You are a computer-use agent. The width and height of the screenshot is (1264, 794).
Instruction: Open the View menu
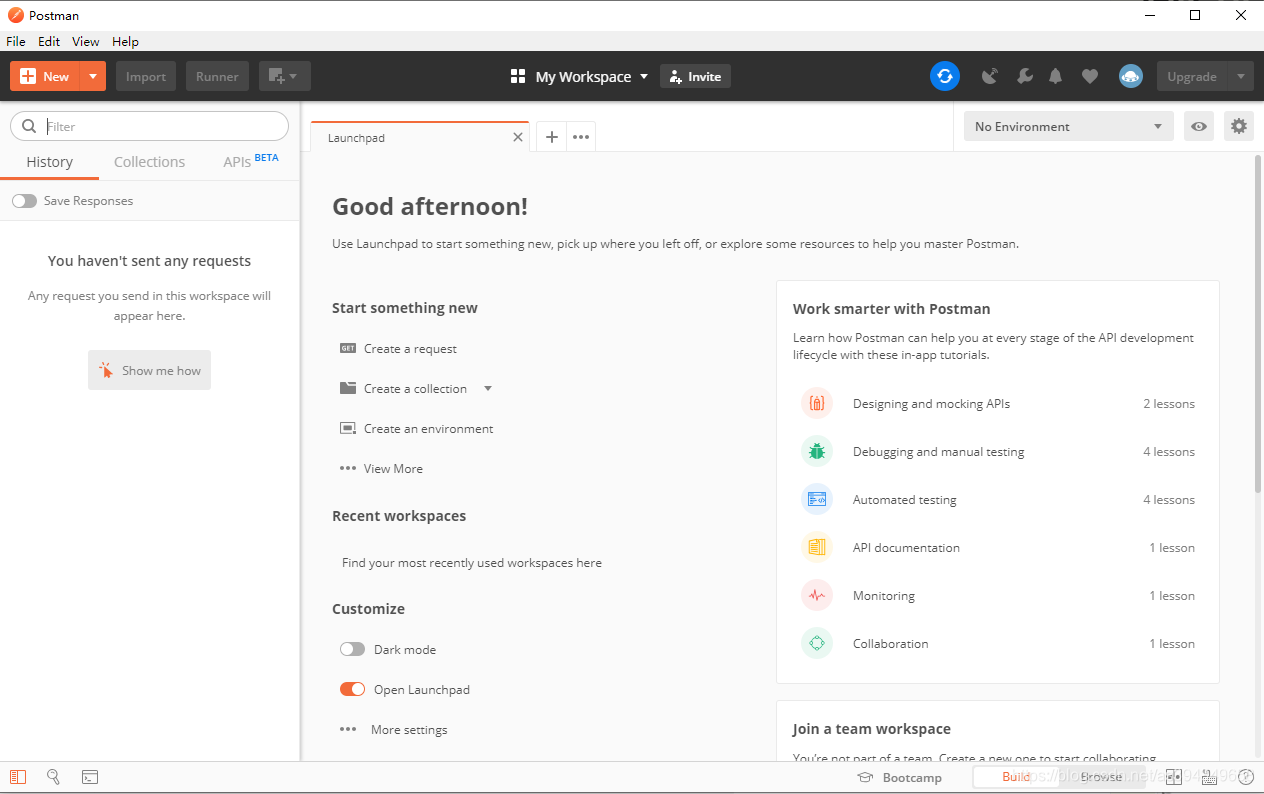click(x=86, y=41)
